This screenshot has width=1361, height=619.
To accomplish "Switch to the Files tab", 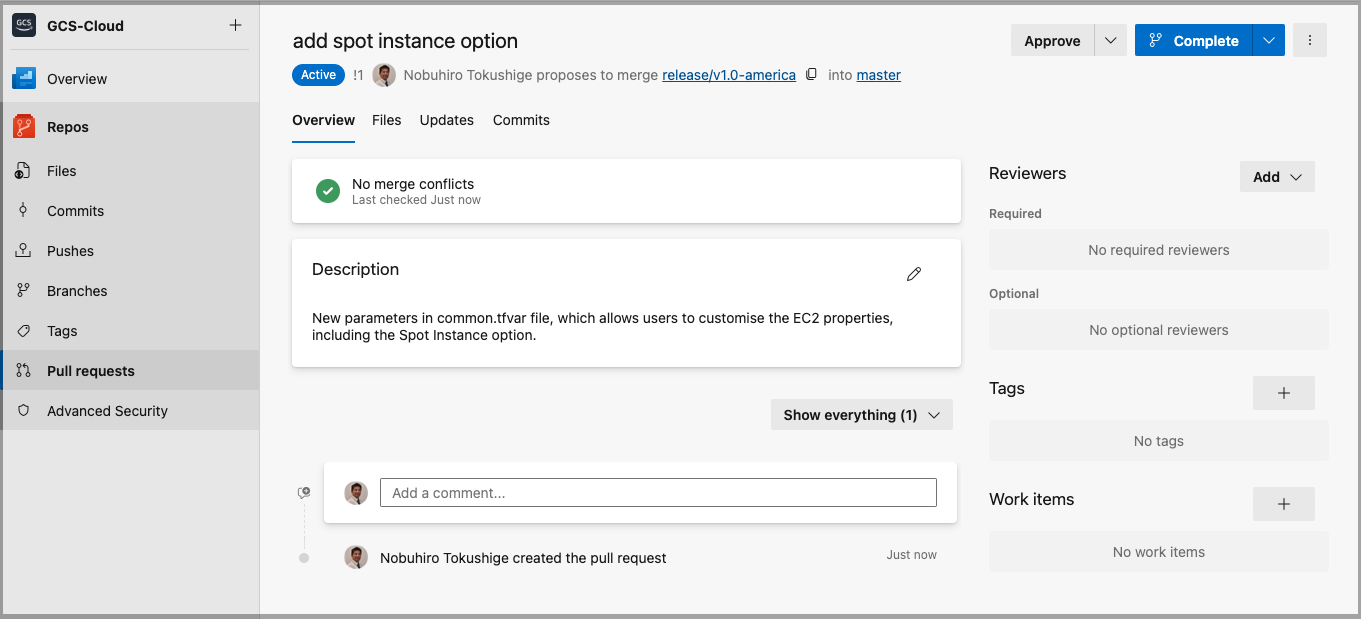I will (386, 120).
